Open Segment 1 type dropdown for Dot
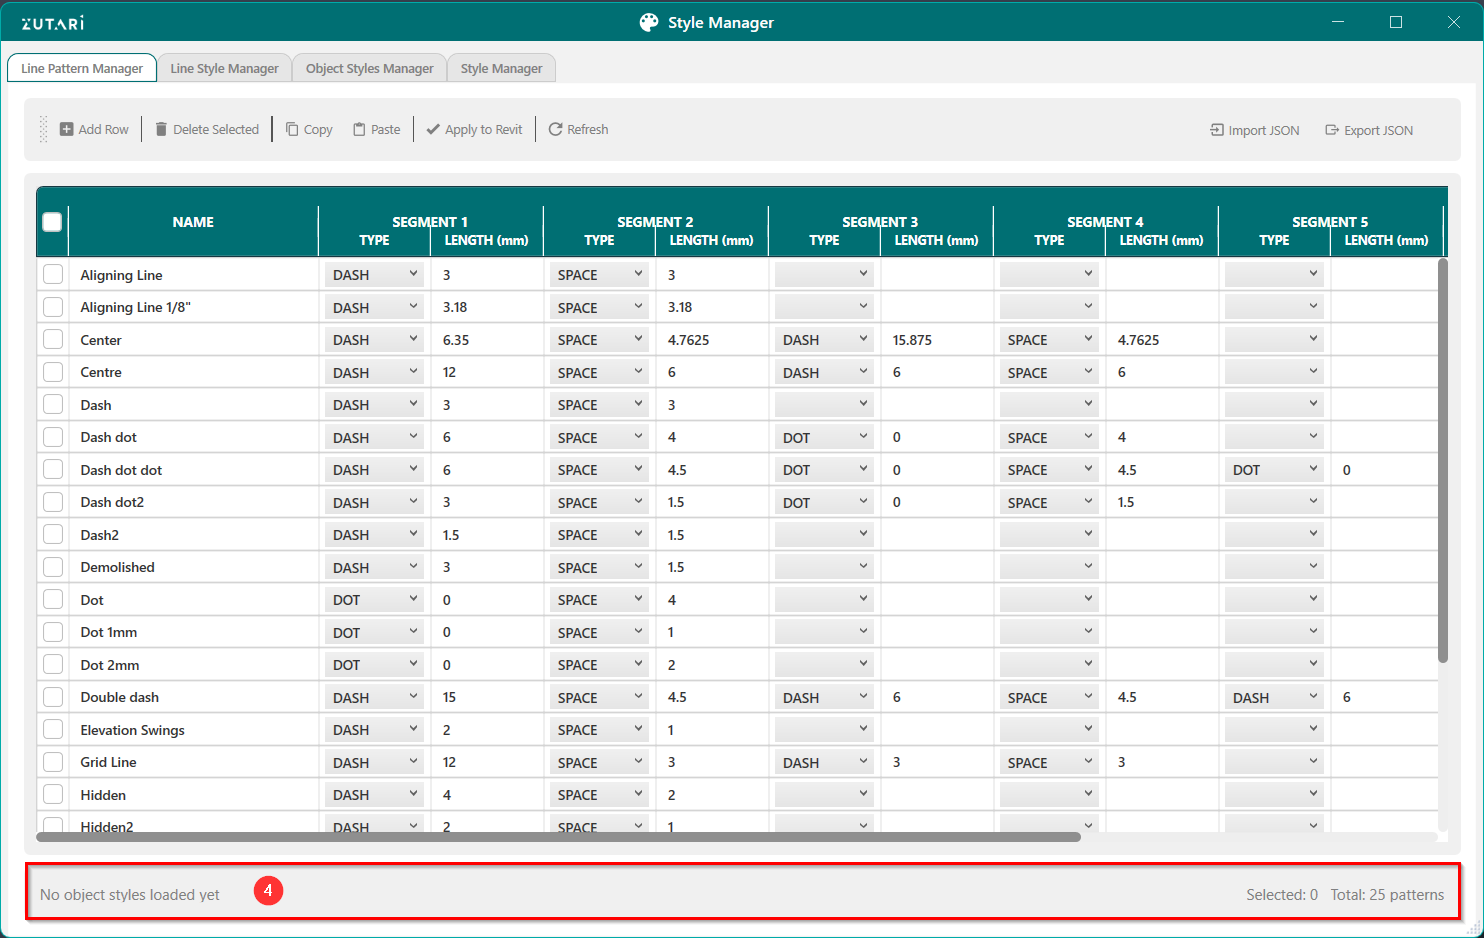The height and width of the screenshot is (938, 1484). (374, 600)
